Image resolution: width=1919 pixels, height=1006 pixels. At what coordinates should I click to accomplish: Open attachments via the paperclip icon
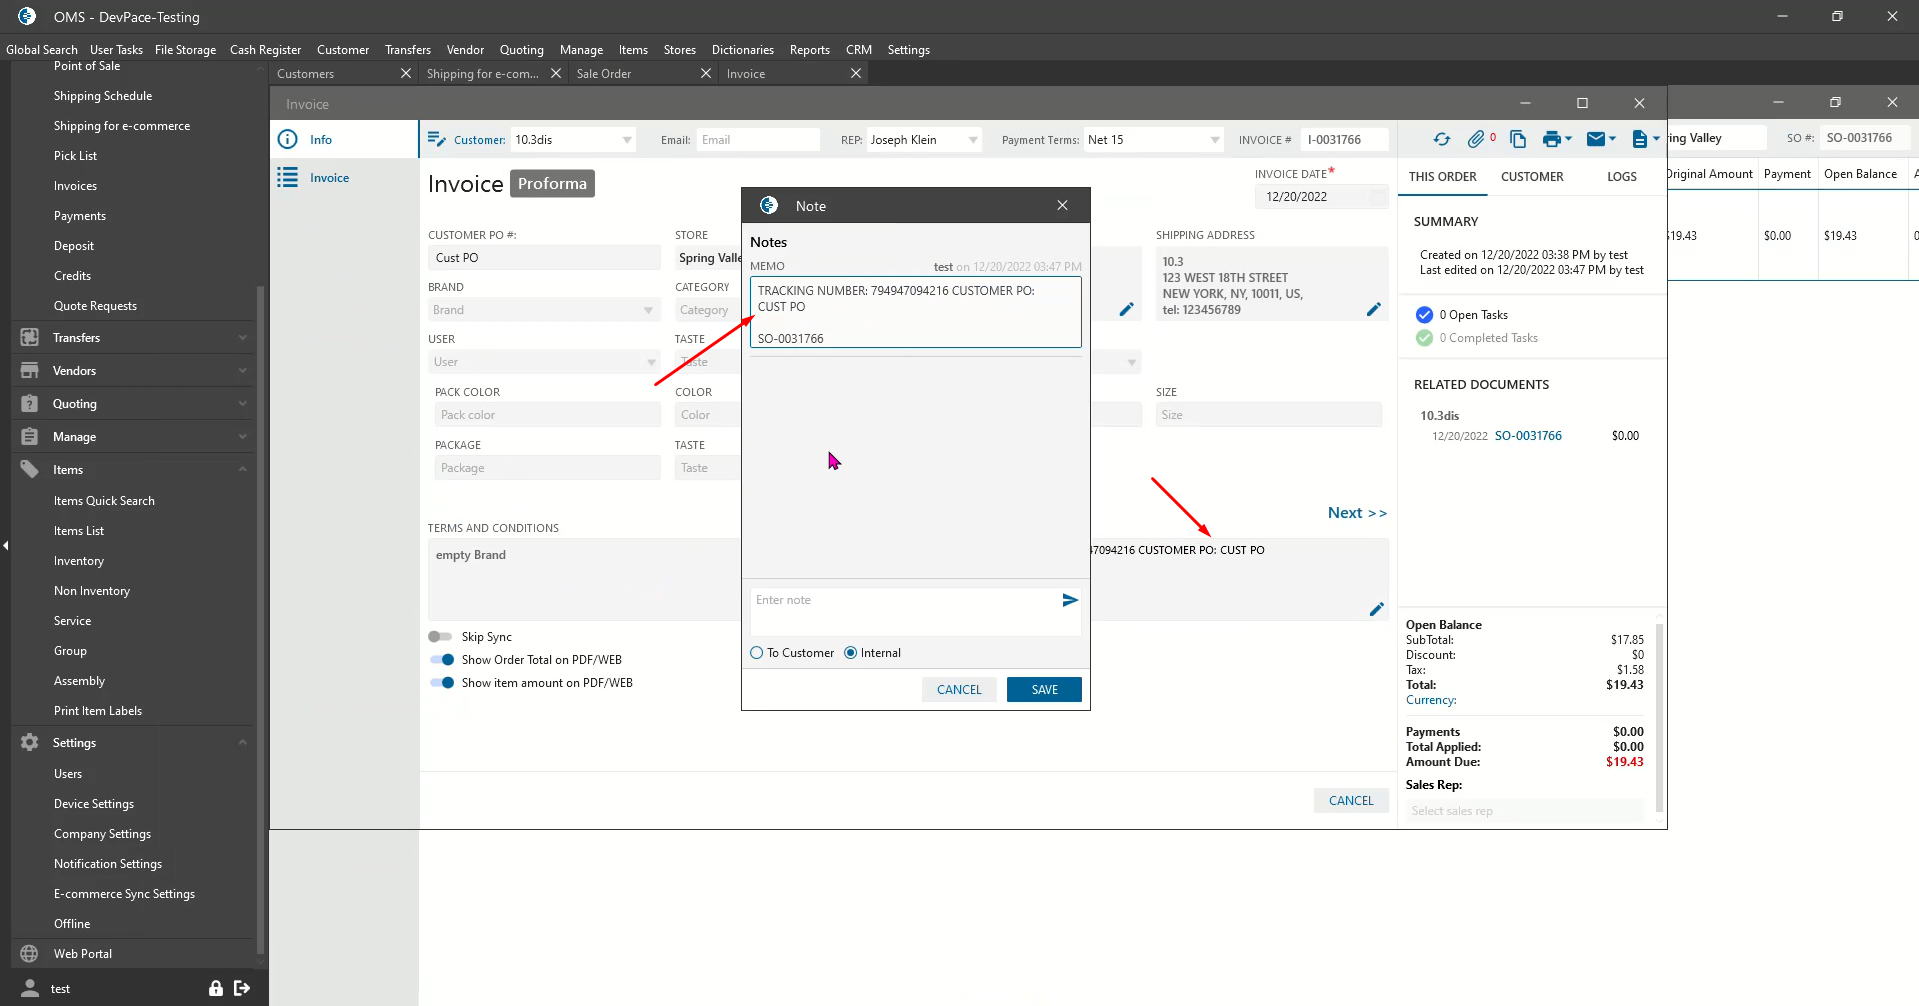pos(1476,140)
